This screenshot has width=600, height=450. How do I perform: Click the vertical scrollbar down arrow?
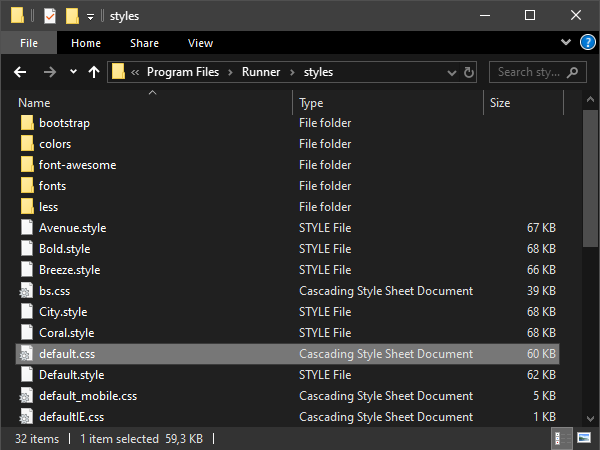click(x=590, y=419)
